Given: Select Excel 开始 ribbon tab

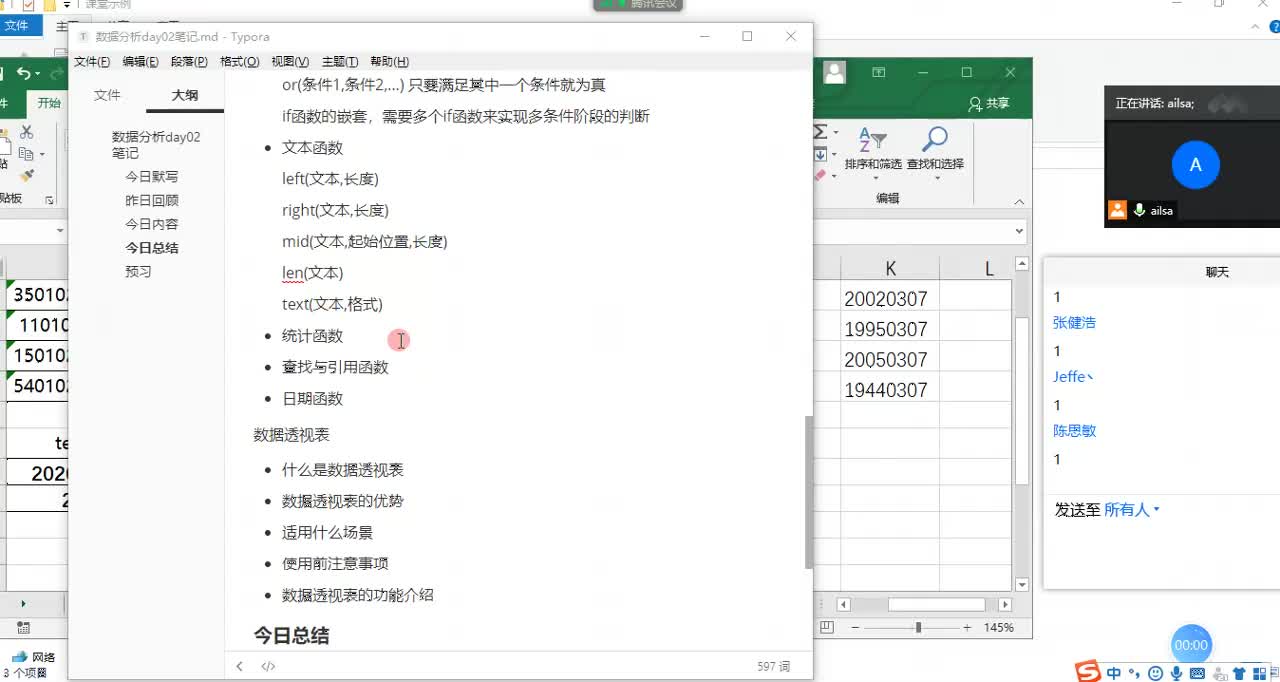Looking at the screenshot, I should [x=48, y=103].
